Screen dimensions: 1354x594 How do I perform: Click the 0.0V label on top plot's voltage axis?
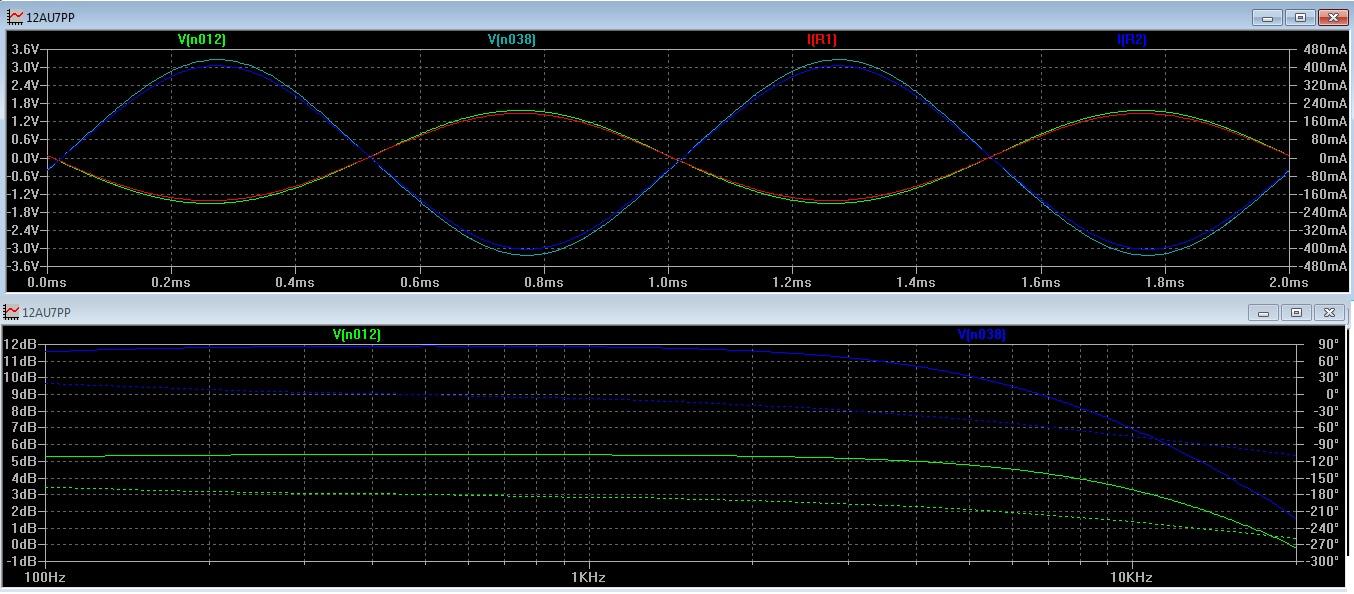tap(25, 158)
